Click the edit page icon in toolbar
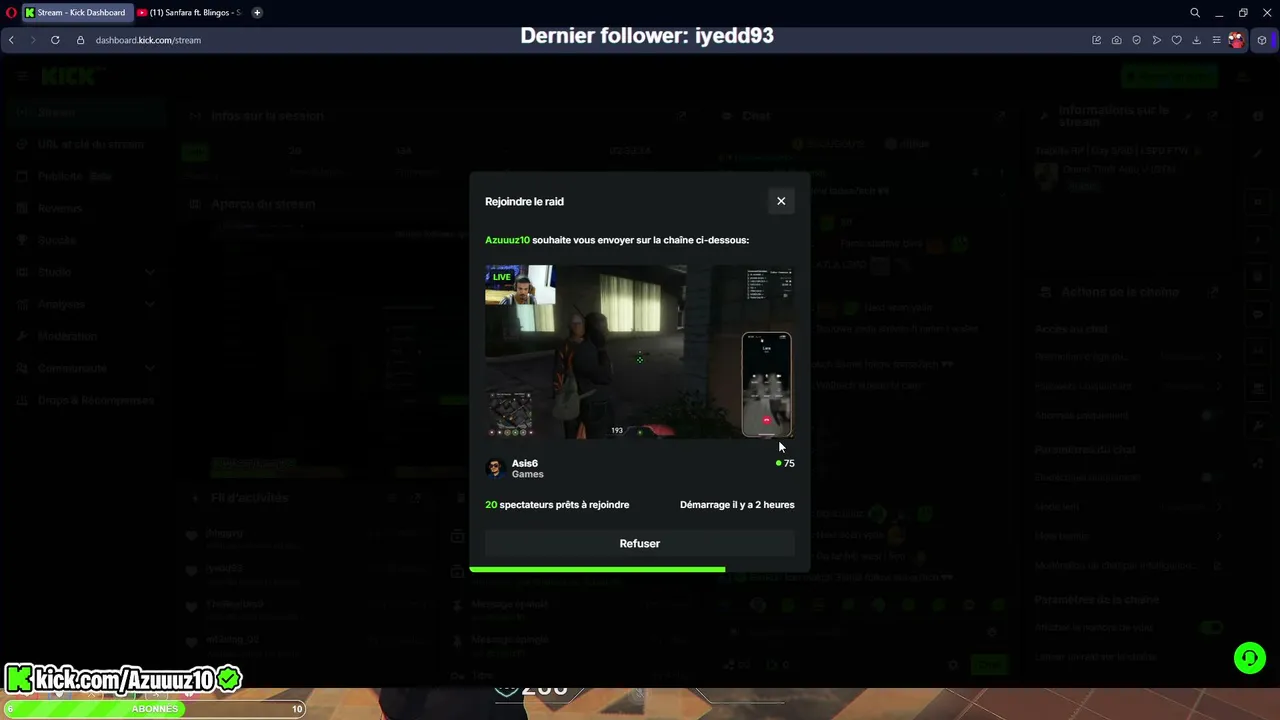The height and width of the screenshot is (720, 1280). pyautogui.click(x=1097, y=40)
